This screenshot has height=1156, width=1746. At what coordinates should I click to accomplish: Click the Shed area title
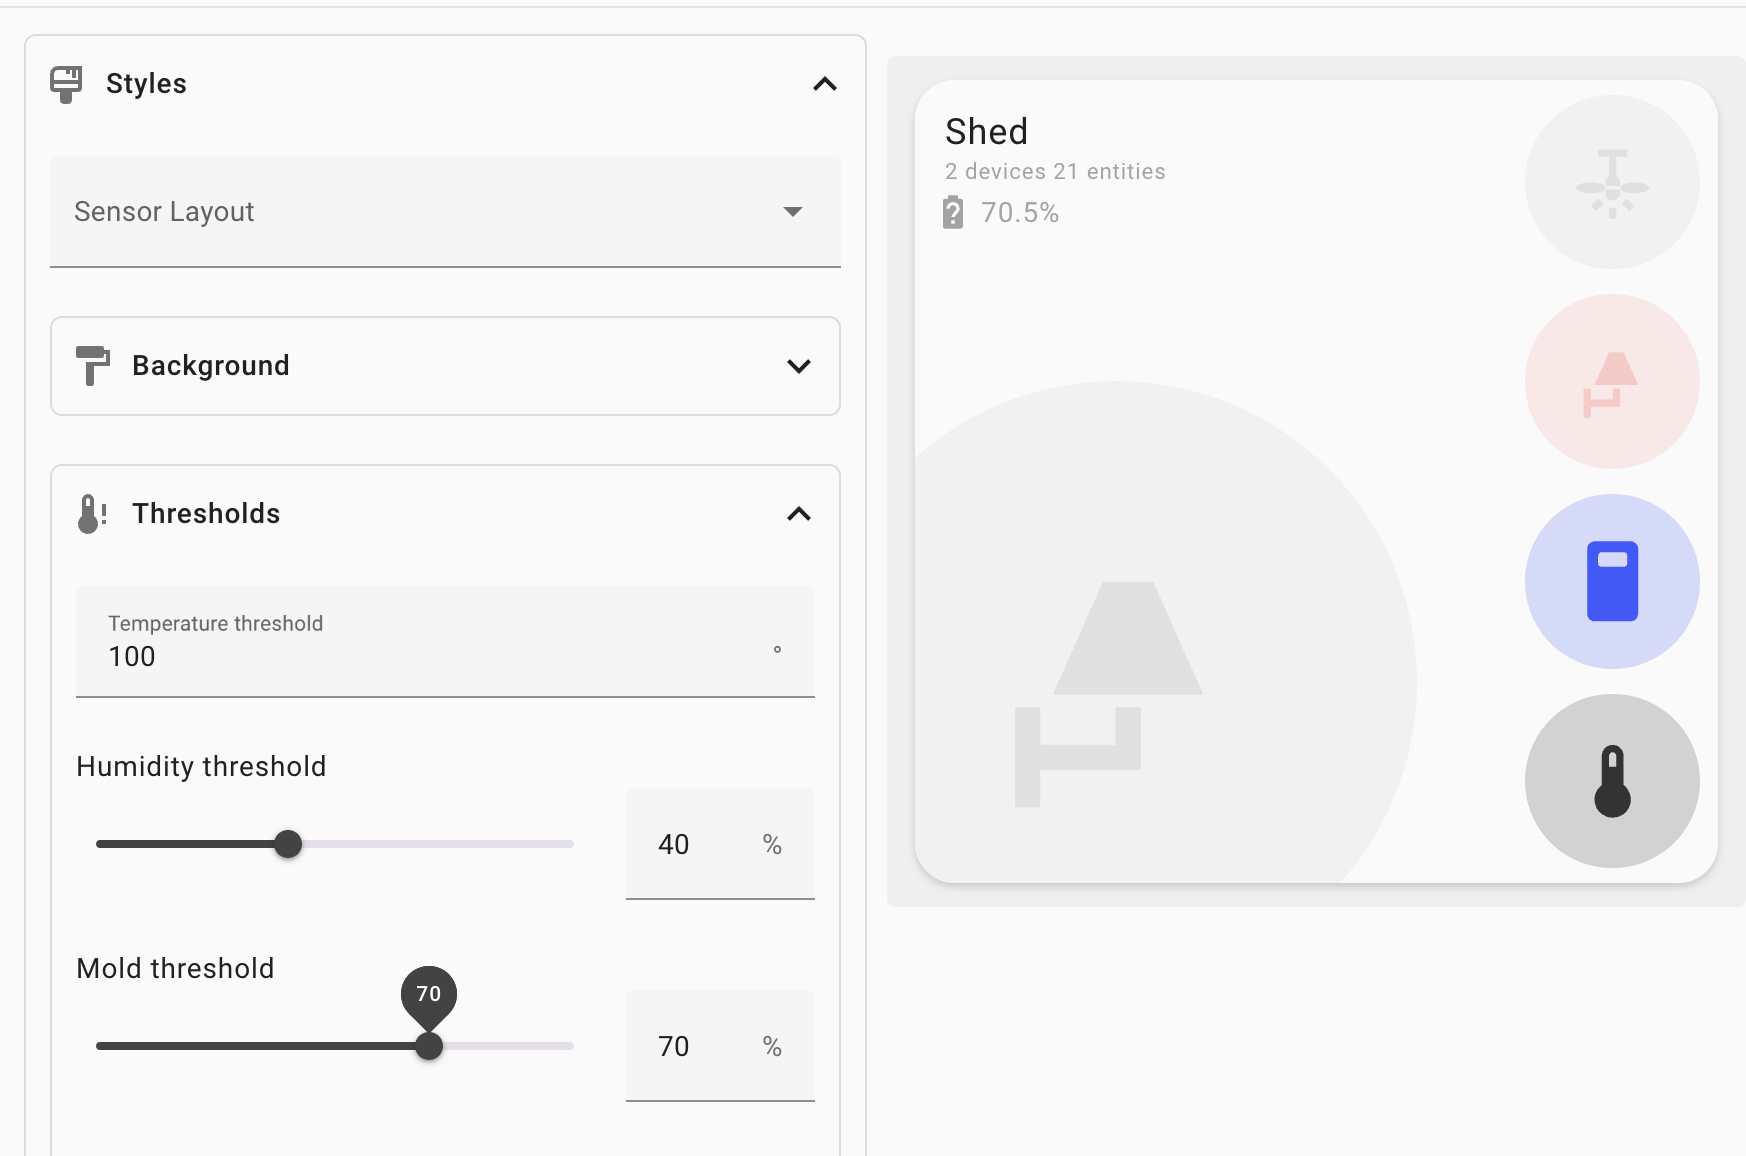coord(986,132)
